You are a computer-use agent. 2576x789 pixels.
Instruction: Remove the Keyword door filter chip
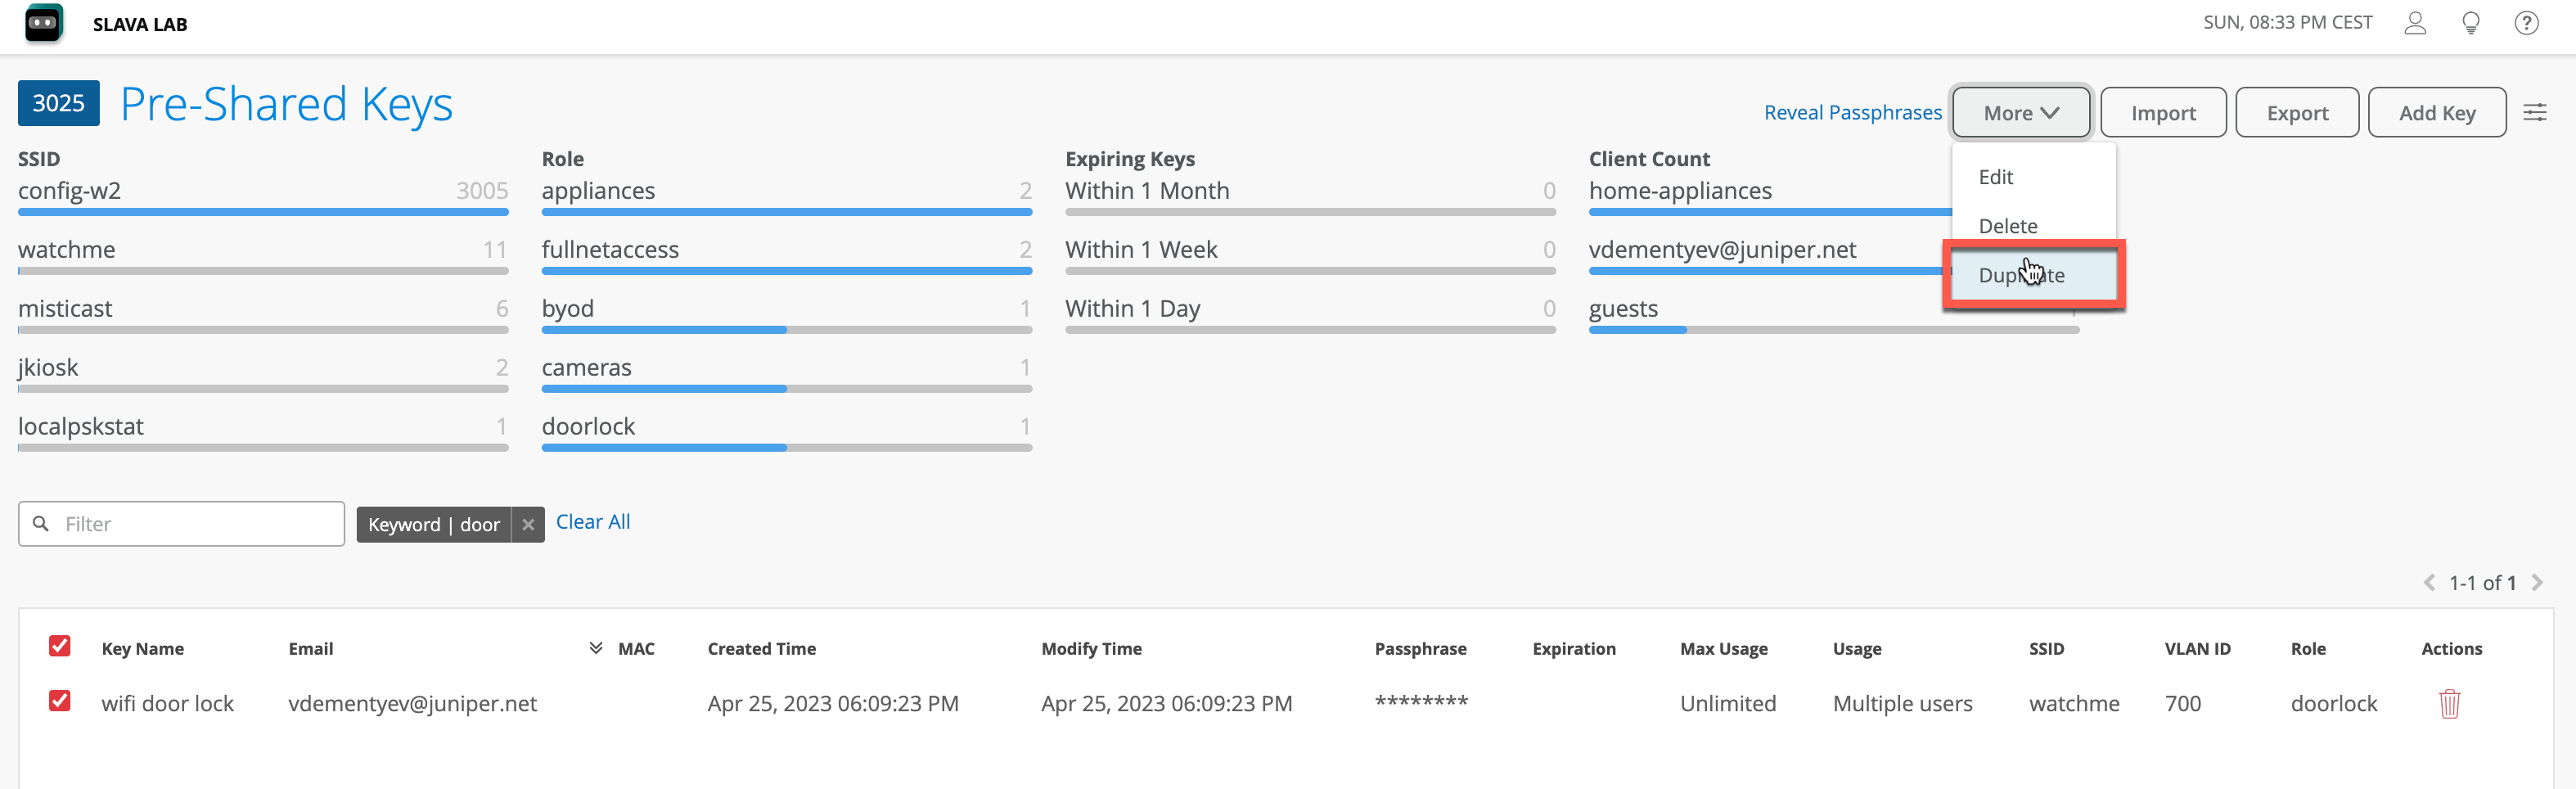[528, 524]
